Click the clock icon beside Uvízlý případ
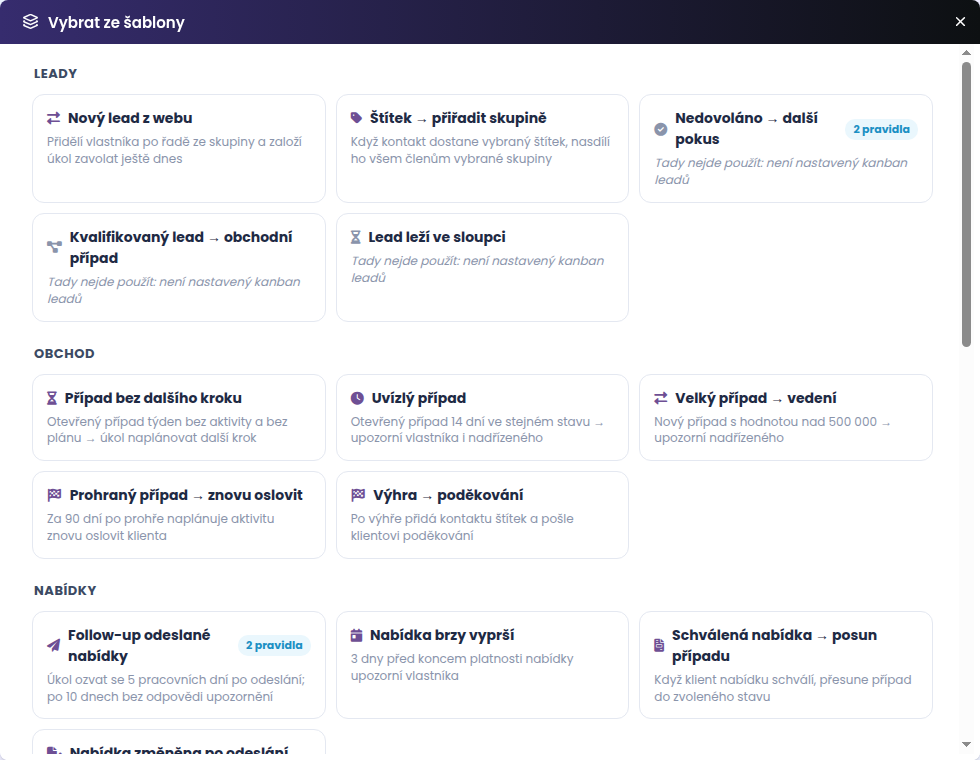 (x=358, y=398)
